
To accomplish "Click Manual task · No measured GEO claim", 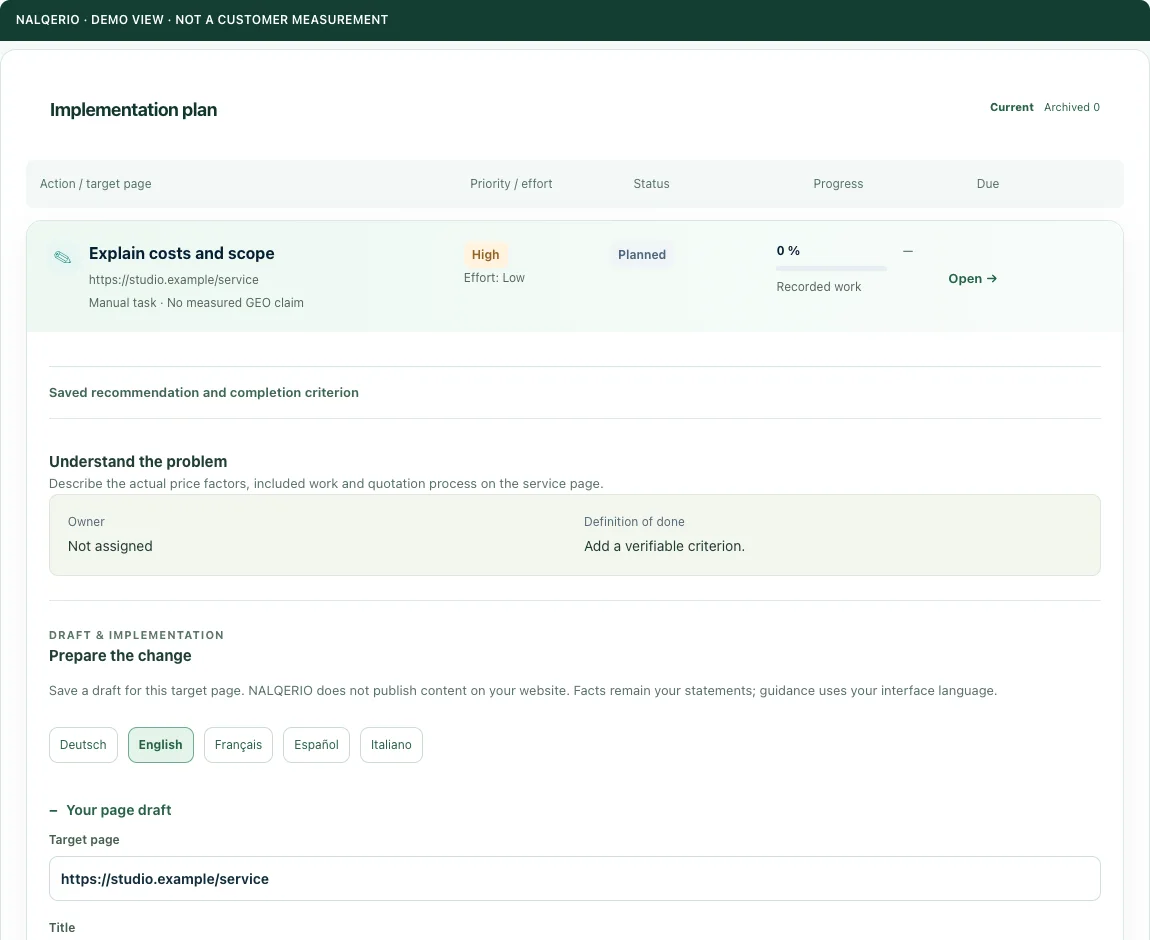I will click(196, 303).
